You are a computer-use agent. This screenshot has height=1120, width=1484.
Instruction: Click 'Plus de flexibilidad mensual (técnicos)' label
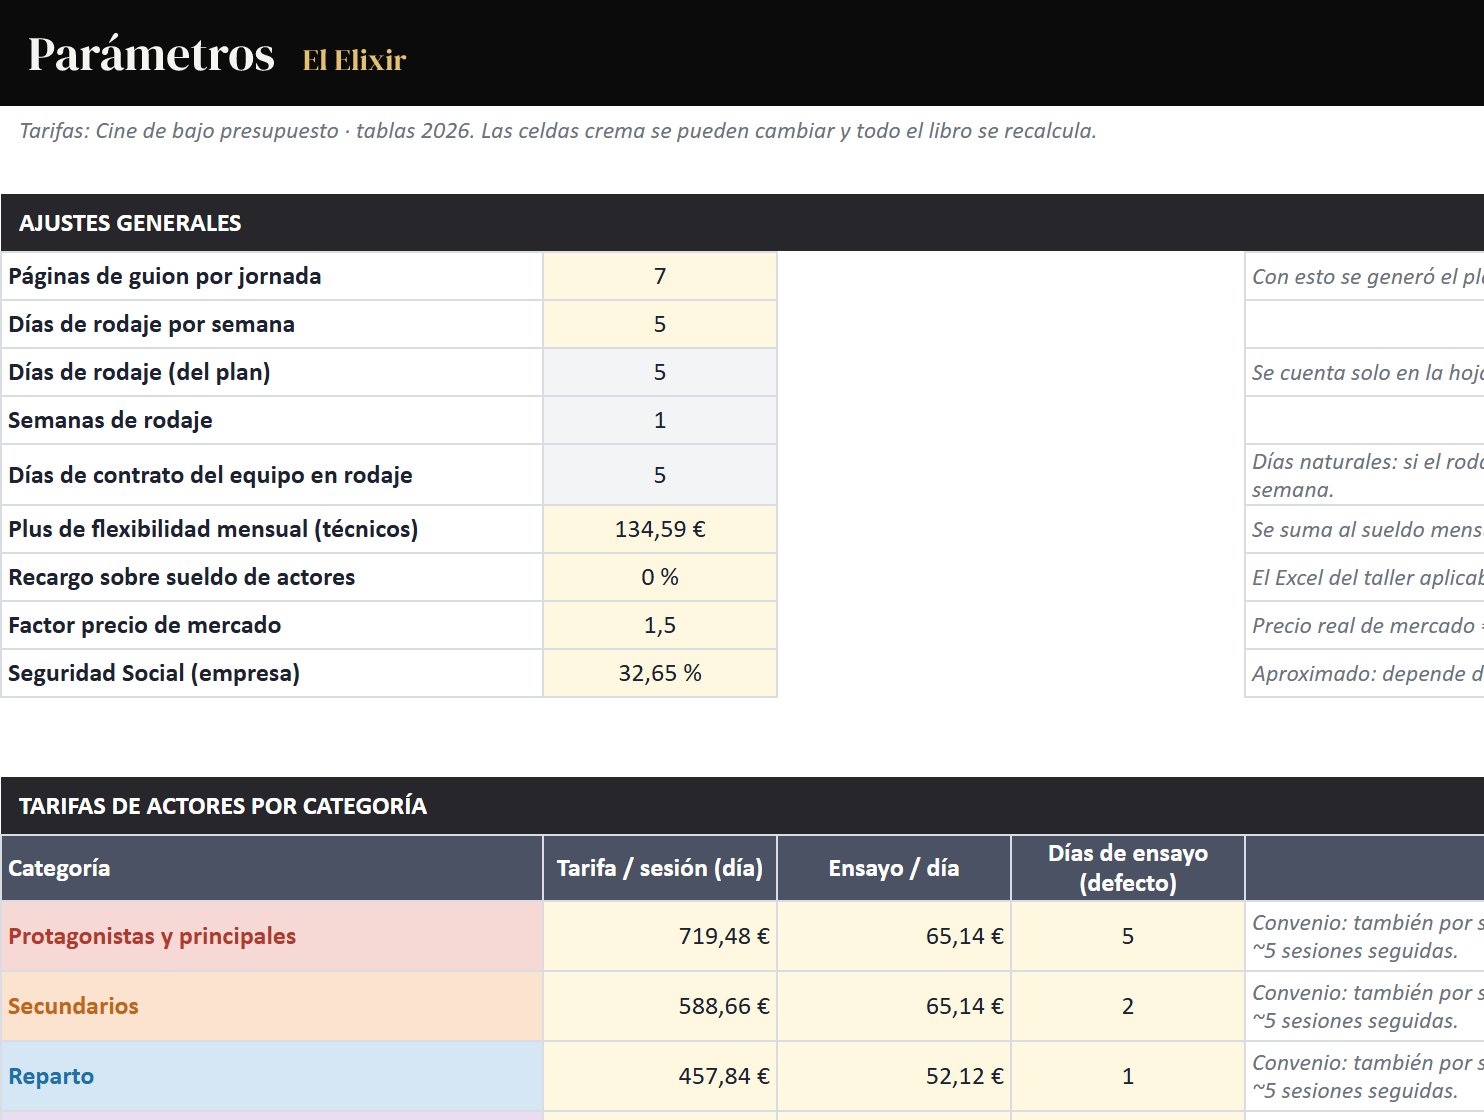[x=272, y=529]
